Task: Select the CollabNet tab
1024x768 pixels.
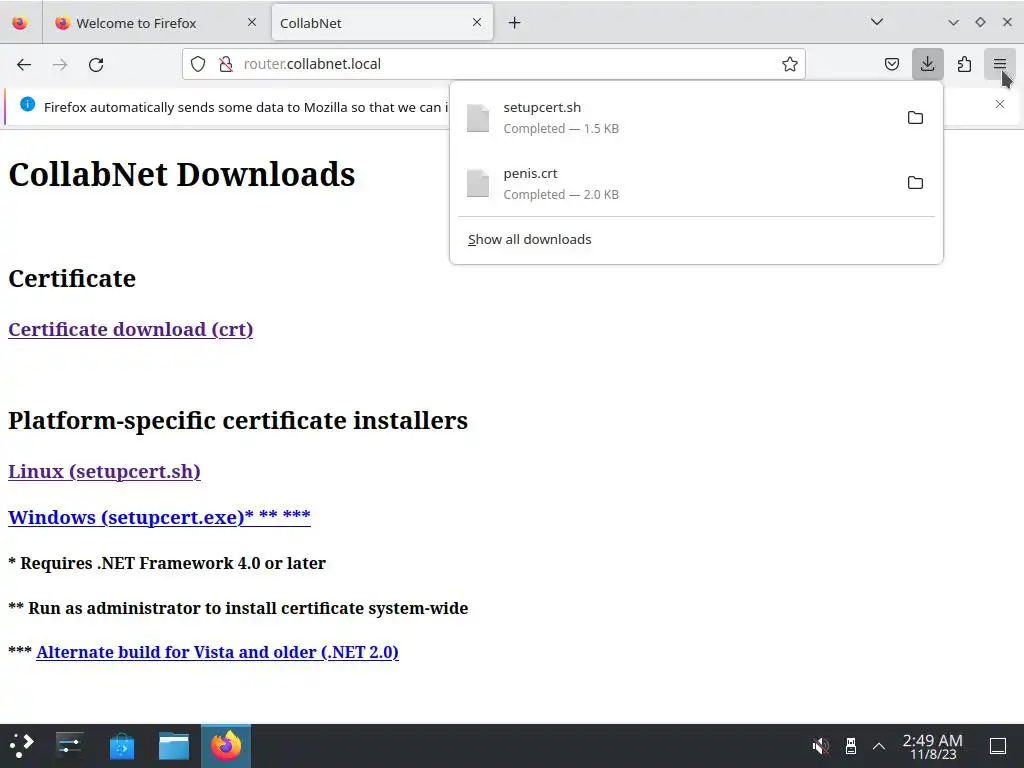Action: click(x=382, y=23)
